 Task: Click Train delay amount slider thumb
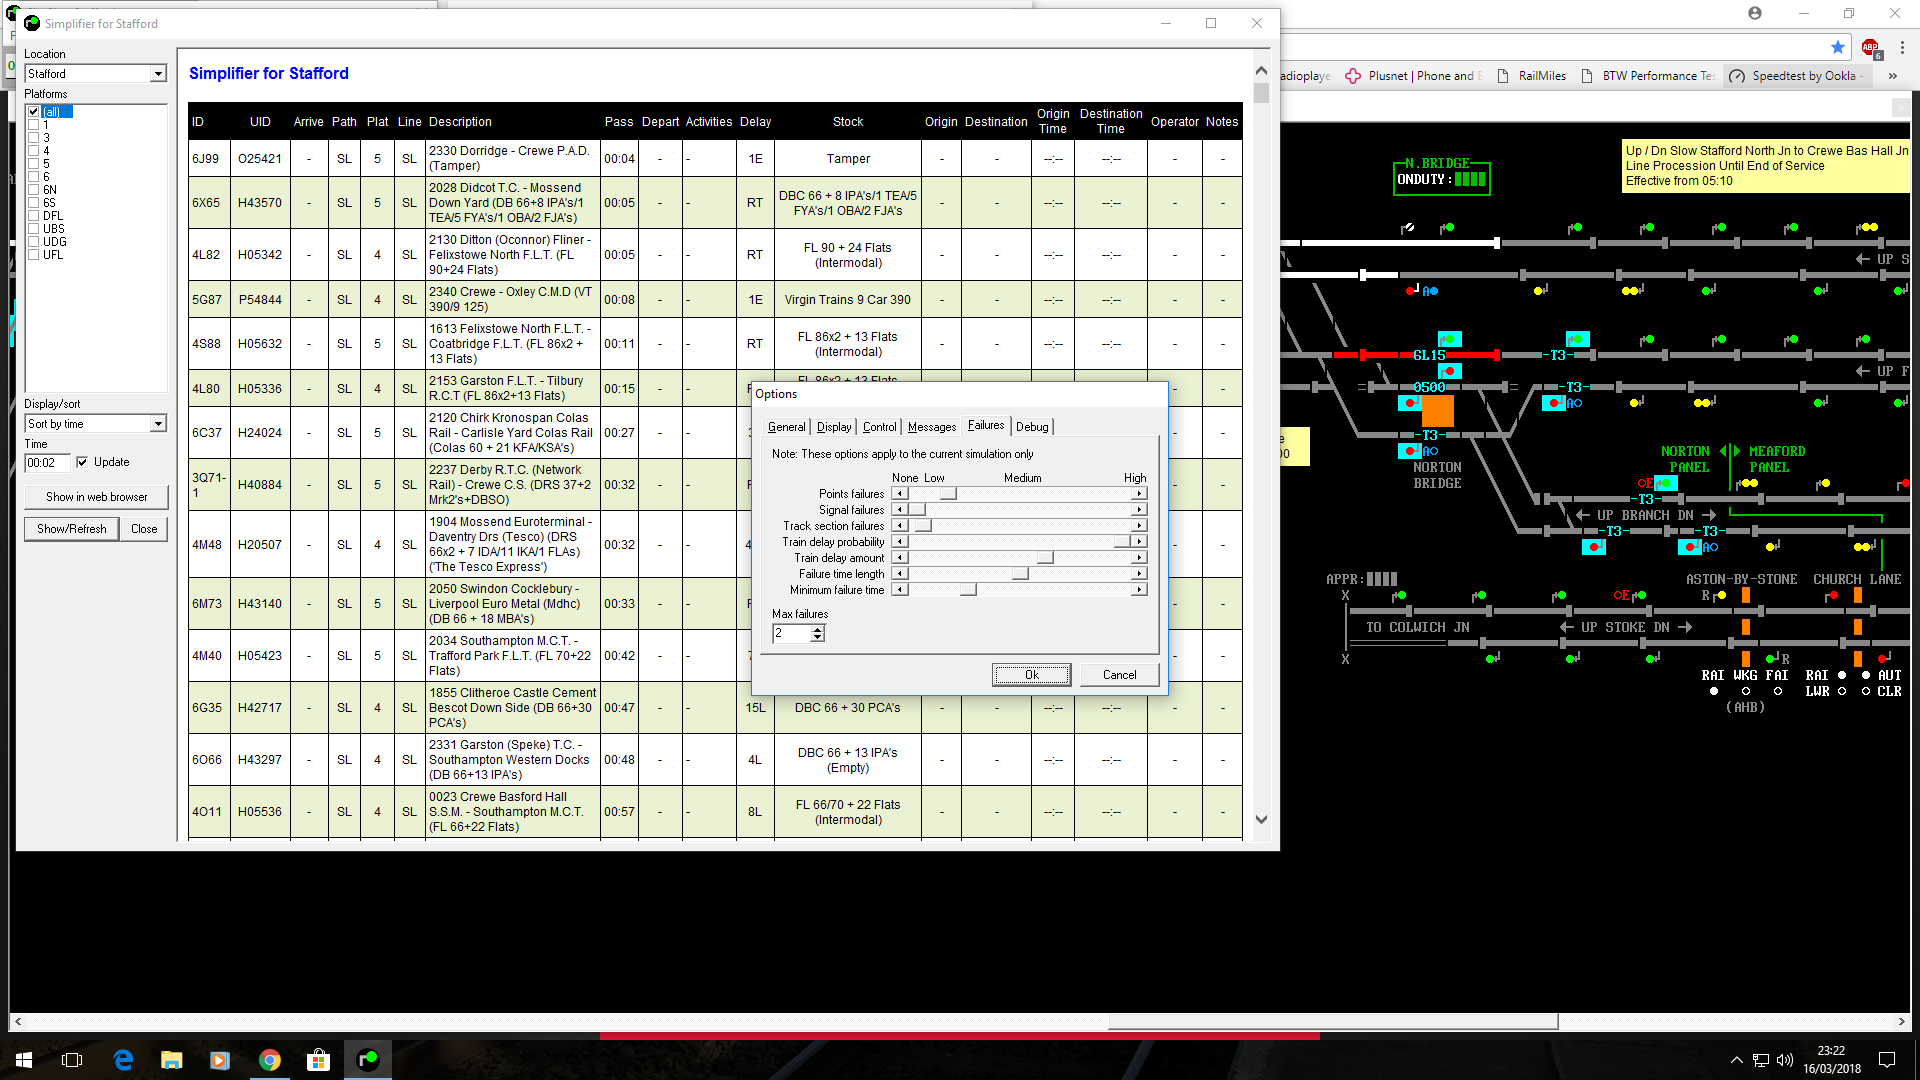coord(1045,558)
